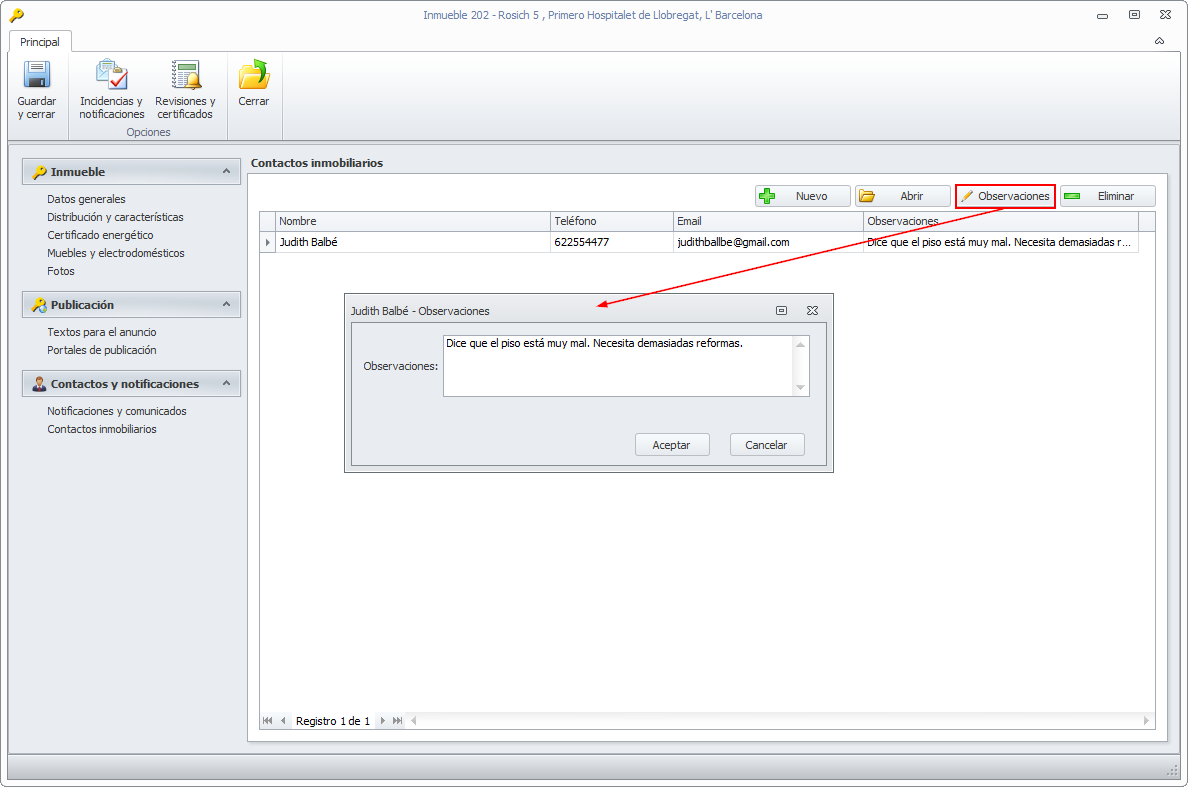Close the Judith Balbé Observaciones dialog
The width and height of the screenshot is (1188, 787).
pos(812,311)
